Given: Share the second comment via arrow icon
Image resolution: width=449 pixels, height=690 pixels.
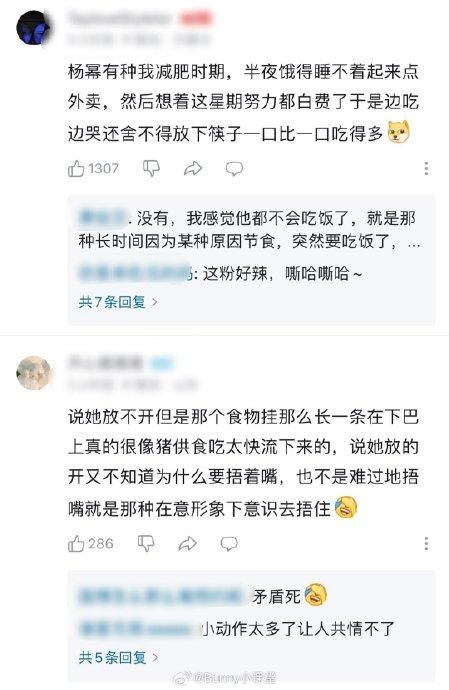Looking at the screenshot, I should click(188, 544).
